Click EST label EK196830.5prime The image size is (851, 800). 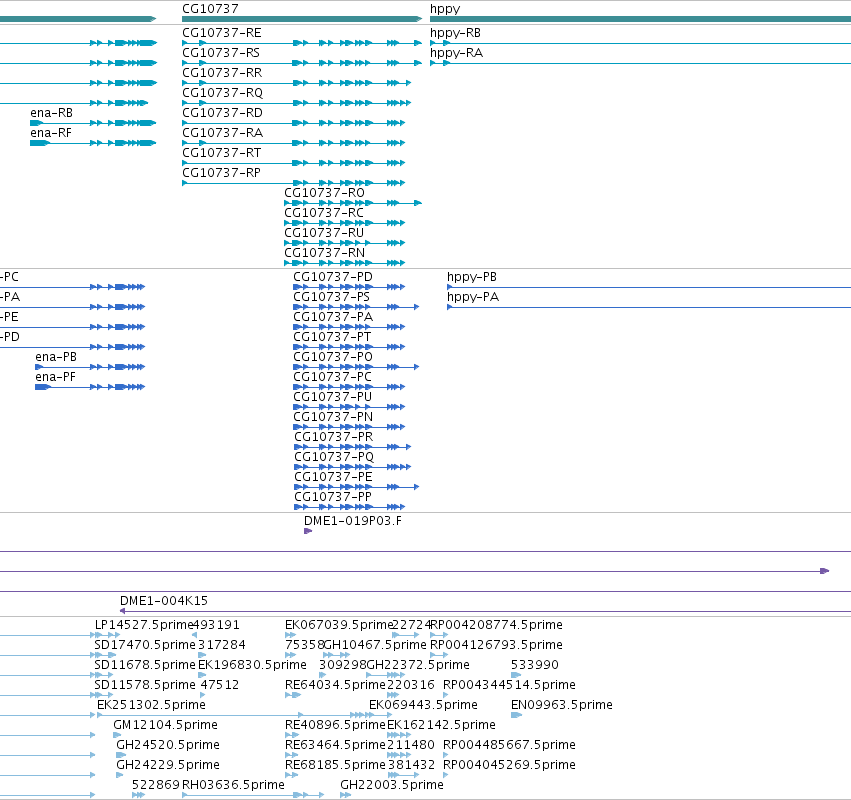tap(253, 665)
